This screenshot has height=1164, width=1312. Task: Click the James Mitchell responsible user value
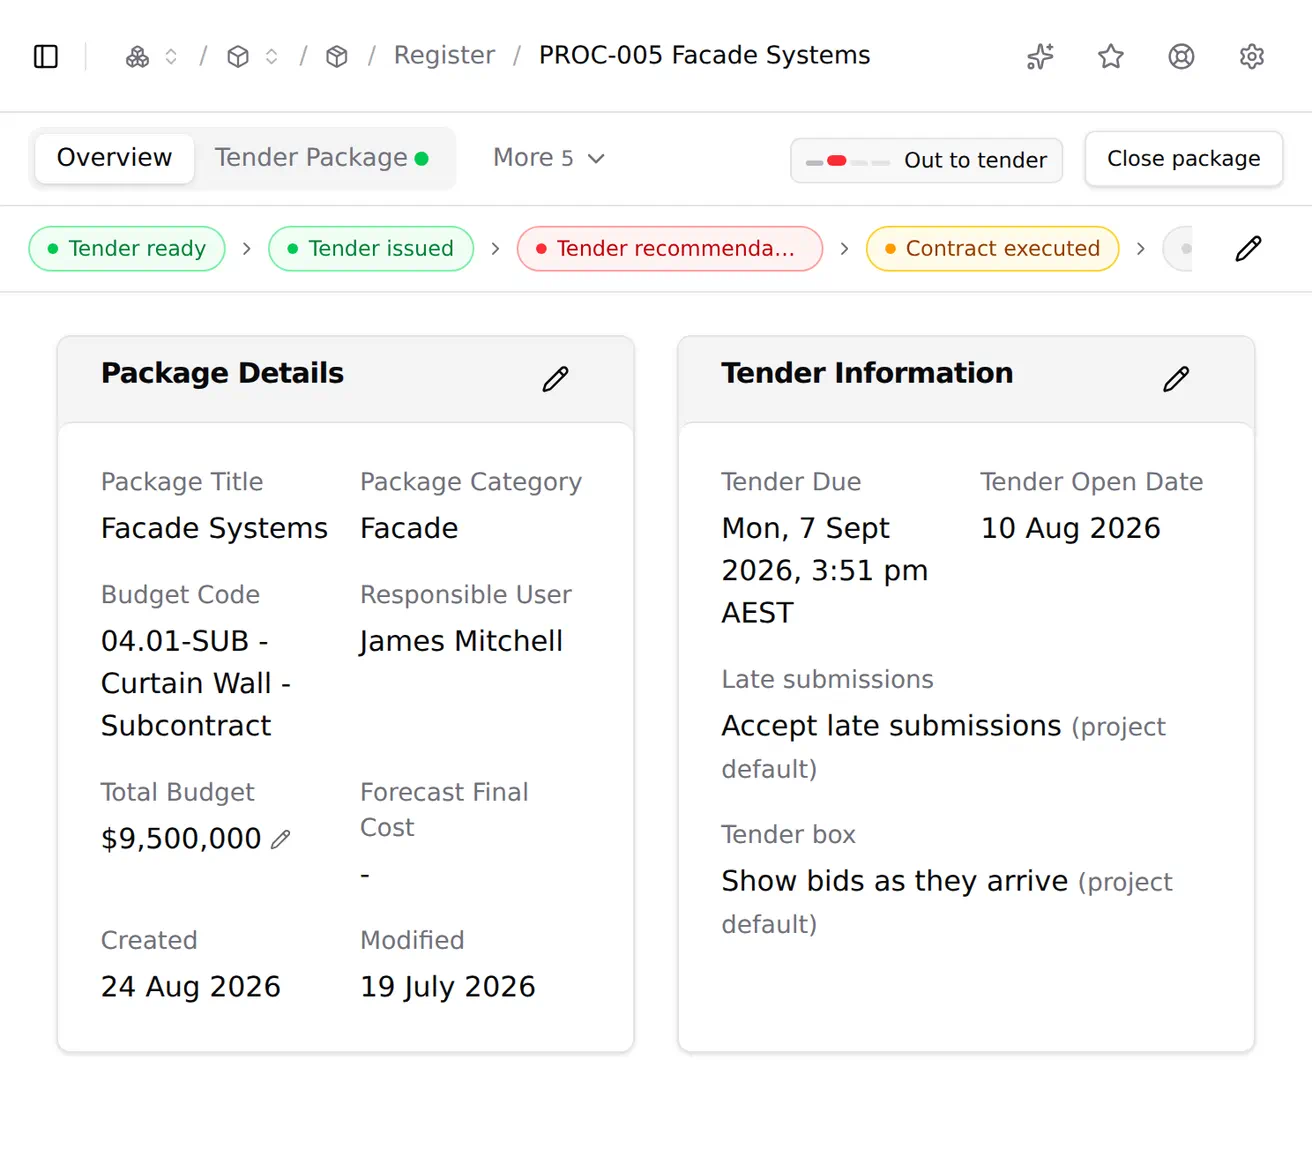click(461, 641)
